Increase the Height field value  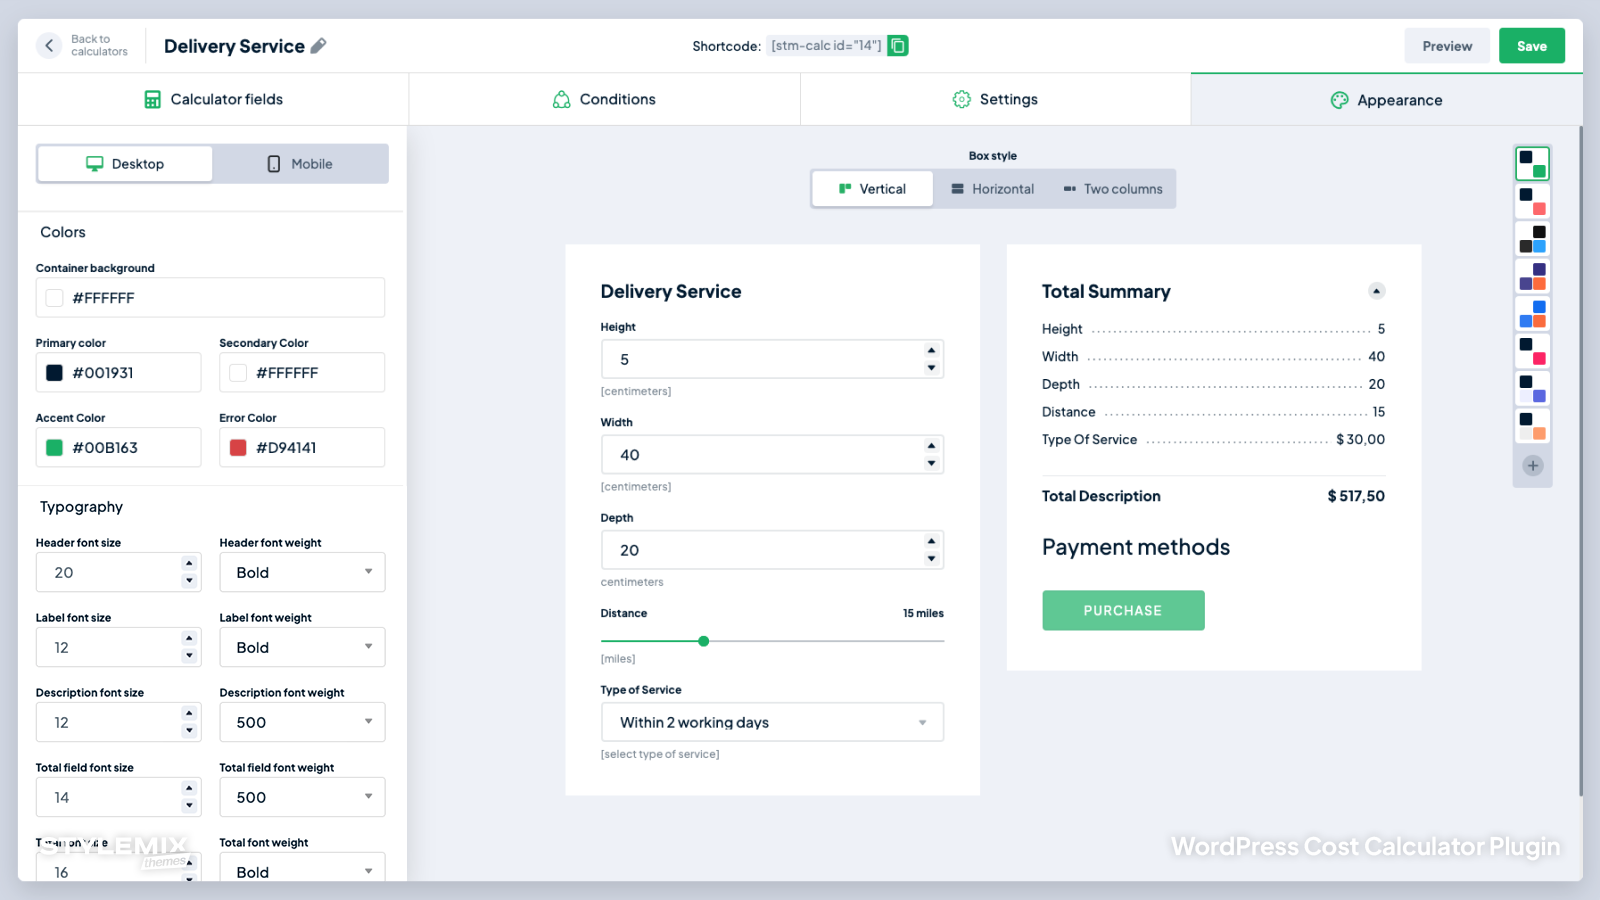point(931,350)
